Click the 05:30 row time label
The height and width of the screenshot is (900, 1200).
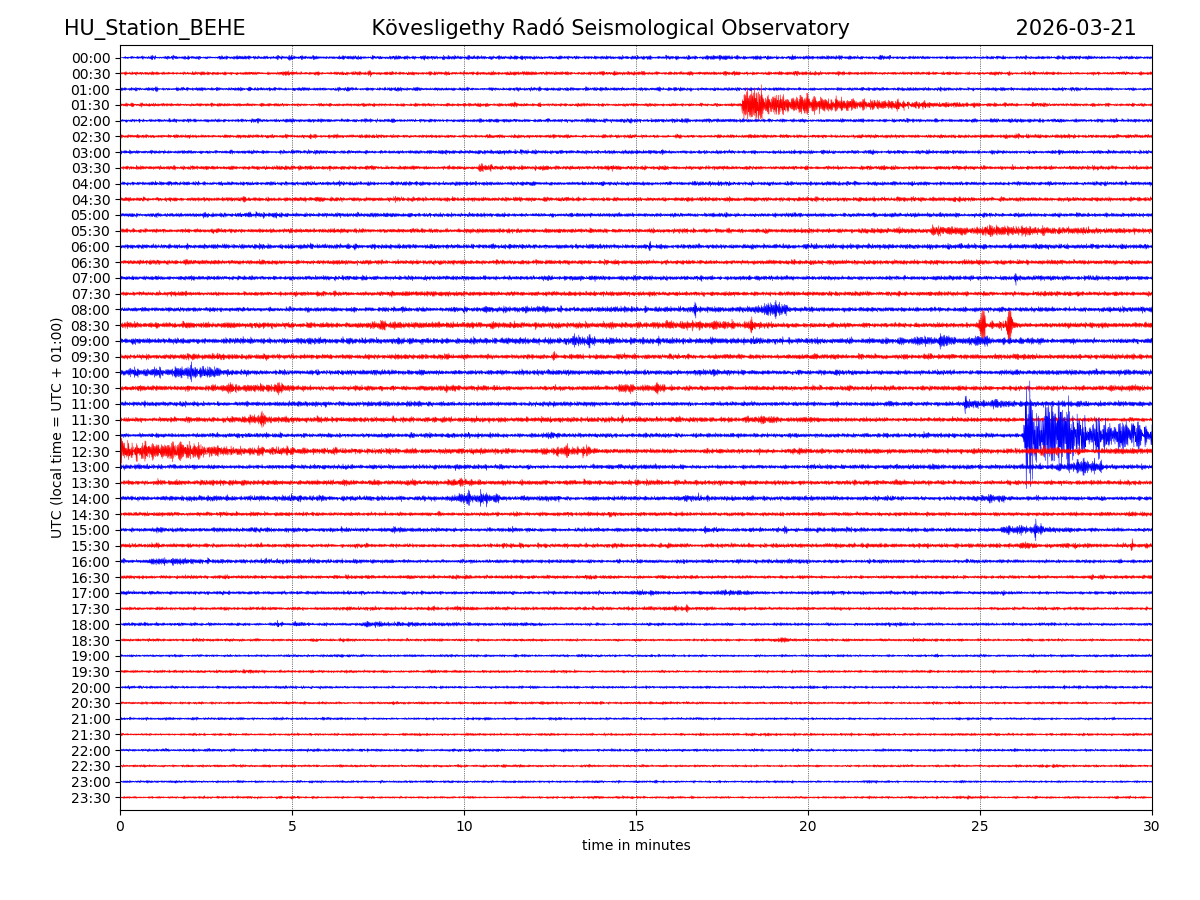pyautogui.click(x=91, y=231)
